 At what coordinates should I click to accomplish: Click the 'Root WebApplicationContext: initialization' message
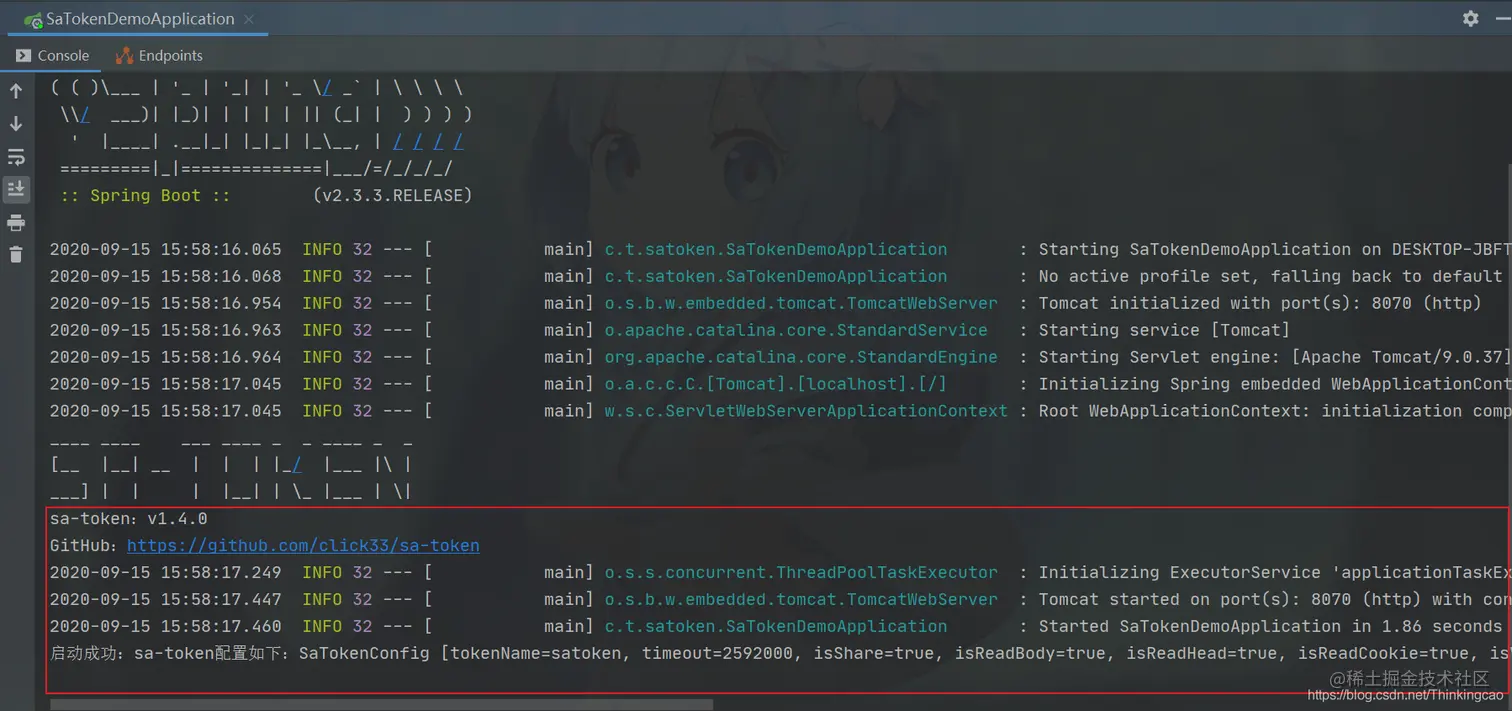[x=1275, y=411]
